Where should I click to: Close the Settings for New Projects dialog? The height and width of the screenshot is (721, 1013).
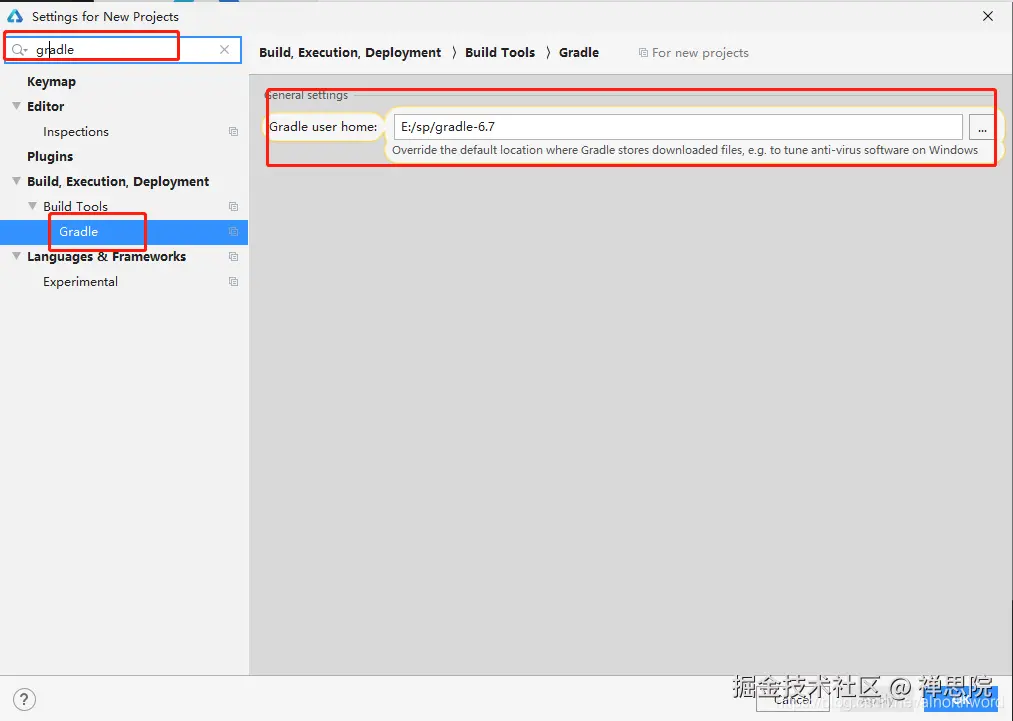988,16
